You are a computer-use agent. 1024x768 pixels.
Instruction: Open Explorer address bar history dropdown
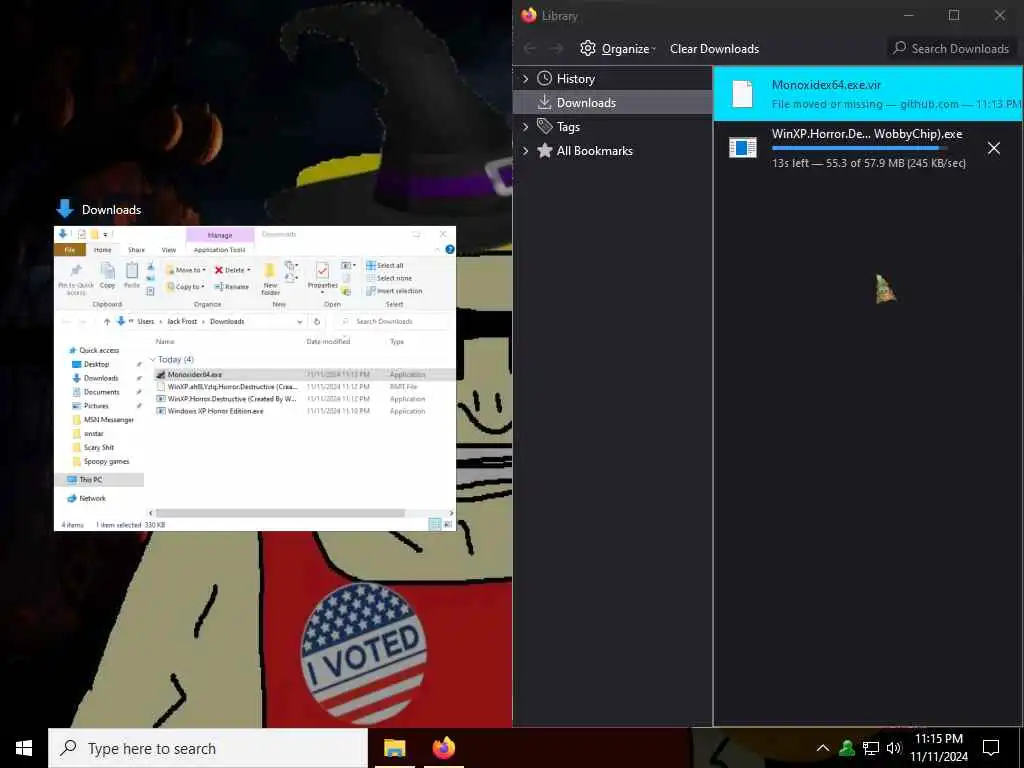pyautogui.click(x=300, y=321)
